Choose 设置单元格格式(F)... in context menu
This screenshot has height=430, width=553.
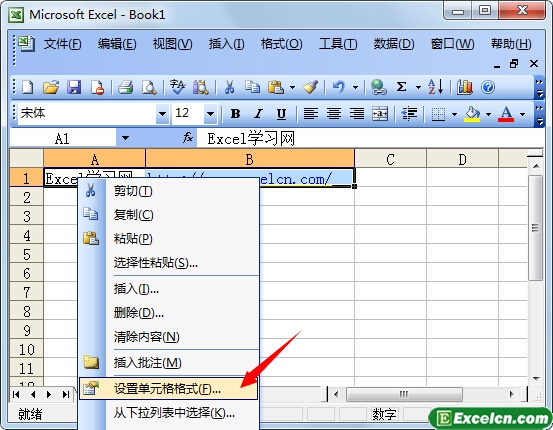169,388
